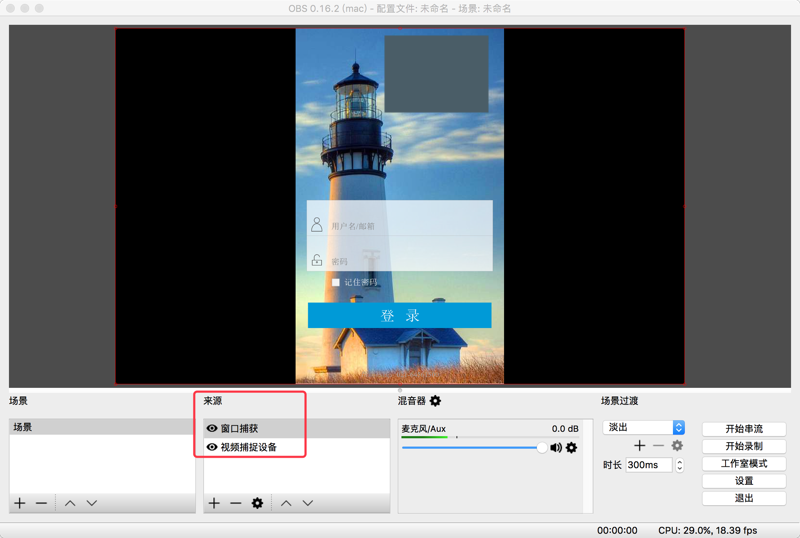Viewport: 800px width, 538px height.
Task: Click 开始串流 button
Action: click(x=744, y=429)
